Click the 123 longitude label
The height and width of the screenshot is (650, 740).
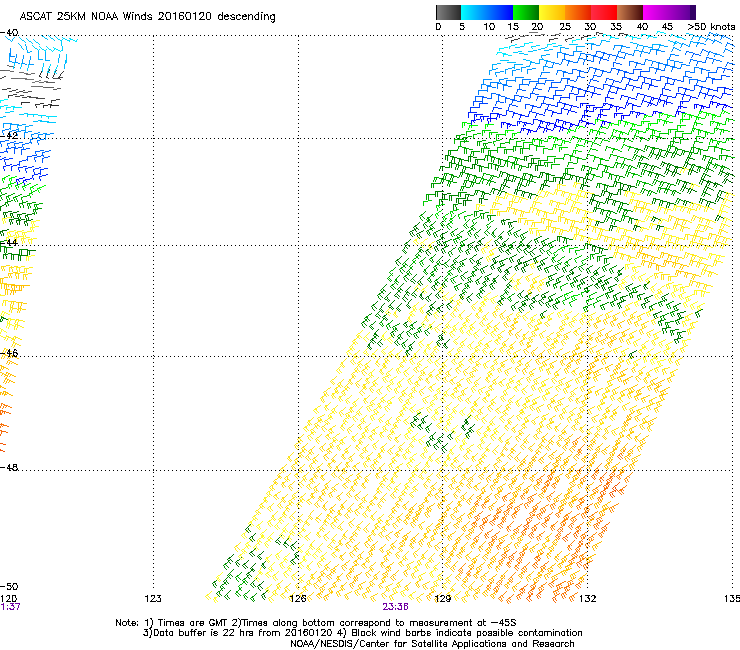tap(153, 599)
